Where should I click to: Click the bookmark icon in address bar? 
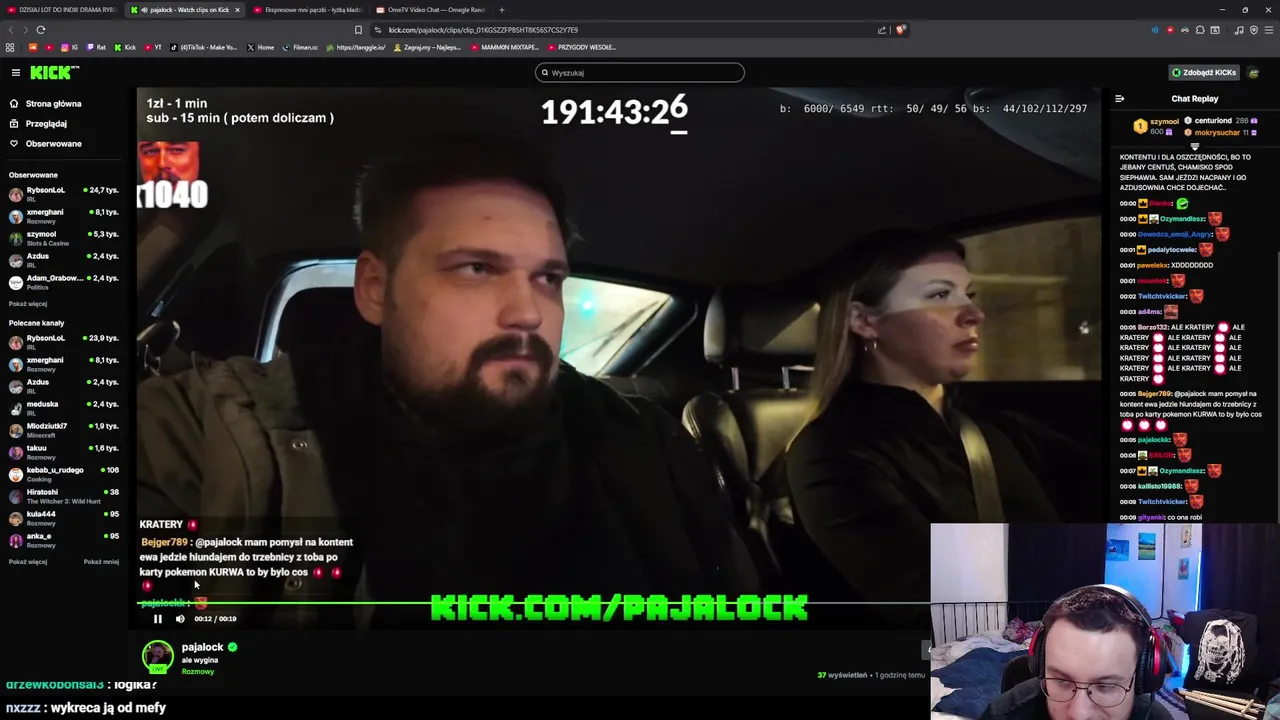358,30
